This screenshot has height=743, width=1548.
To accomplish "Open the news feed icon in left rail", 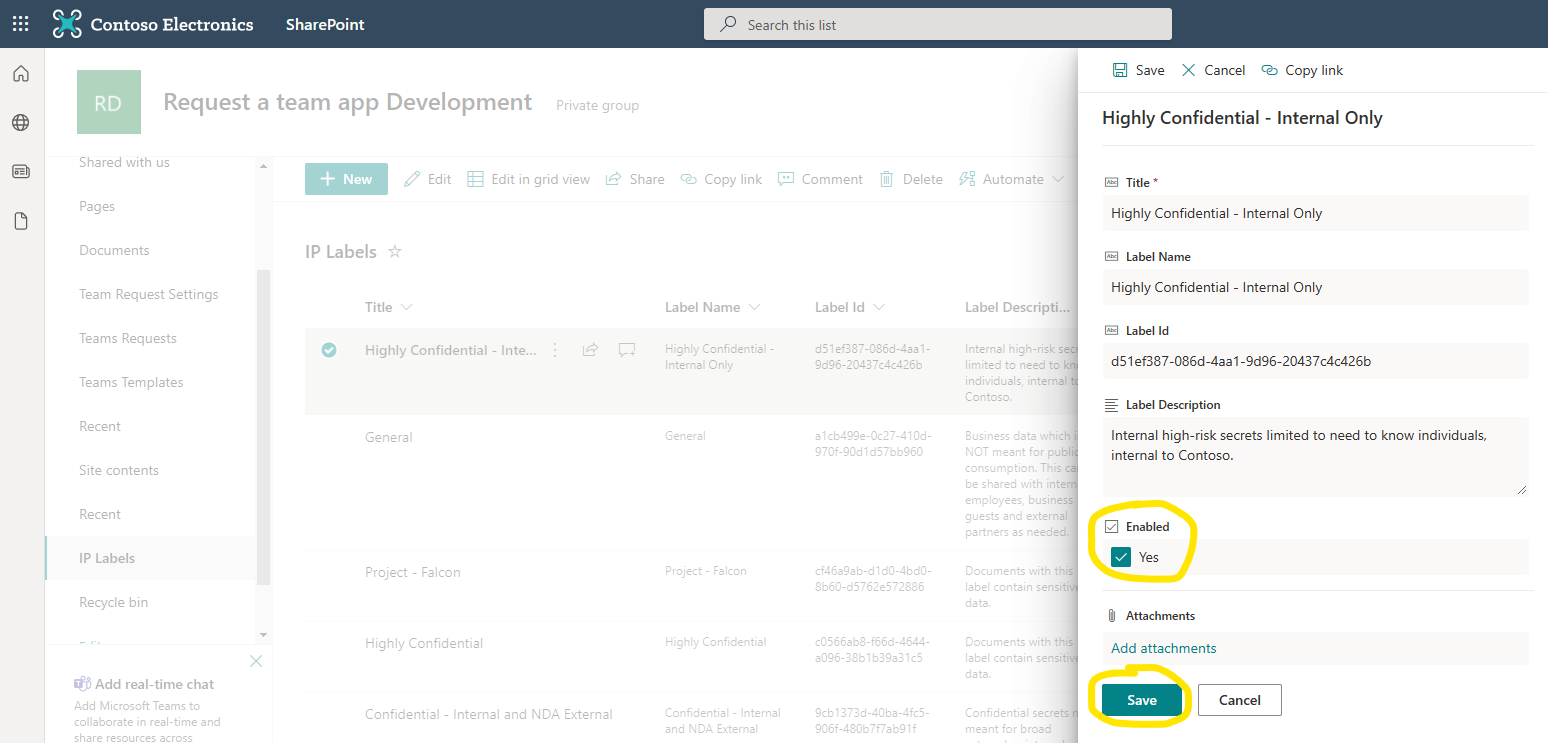I will [x=21, y=172].
